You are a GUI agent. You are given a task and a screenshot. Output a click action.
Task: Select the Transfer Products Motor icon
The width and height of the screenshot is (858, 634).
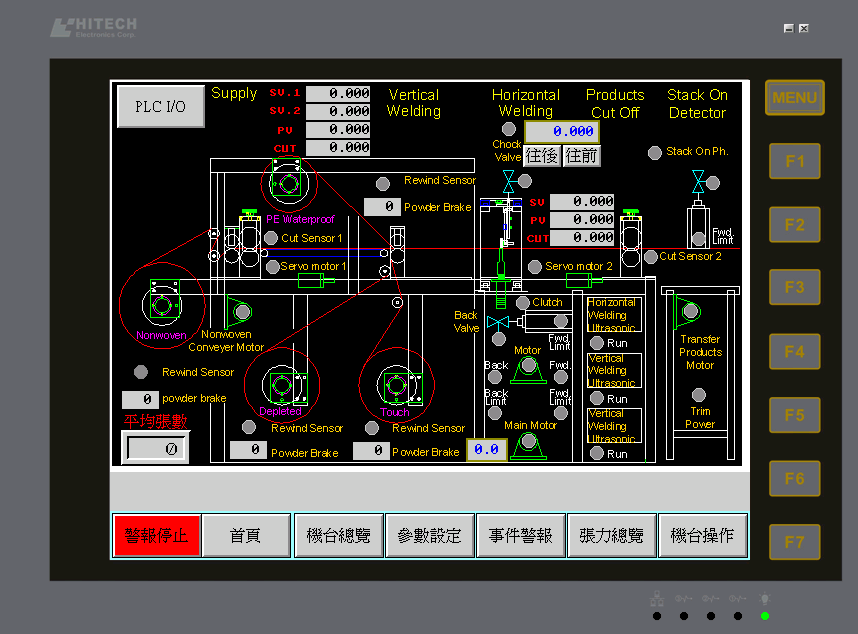point(690,311)
